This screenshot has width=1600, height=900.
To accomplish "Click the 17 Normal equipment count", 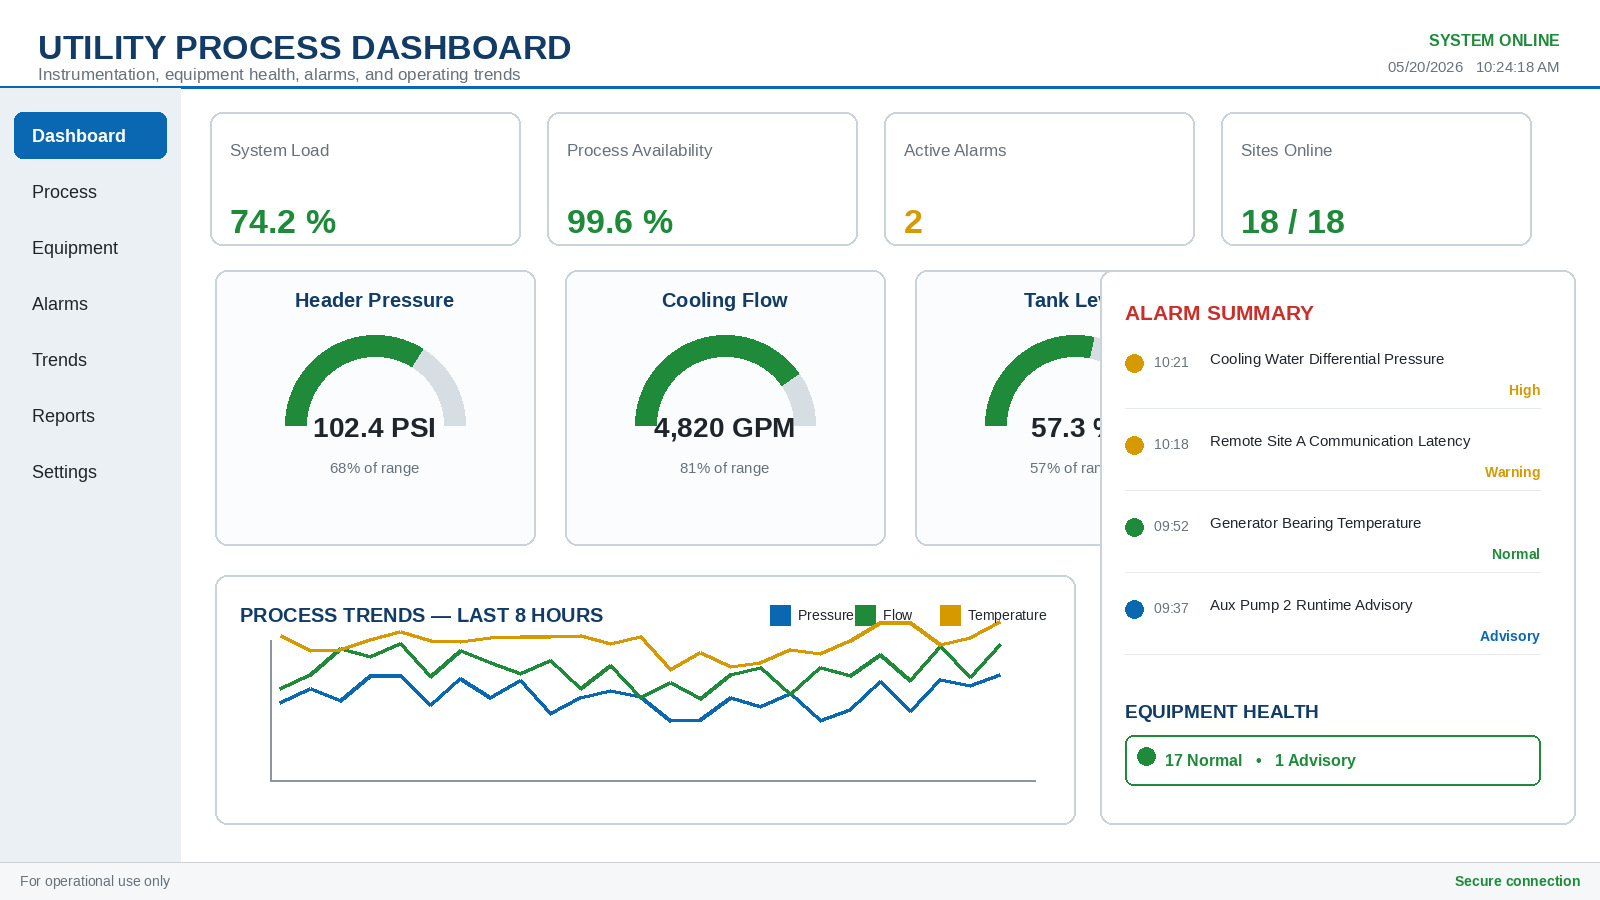I will [1203, 760].
